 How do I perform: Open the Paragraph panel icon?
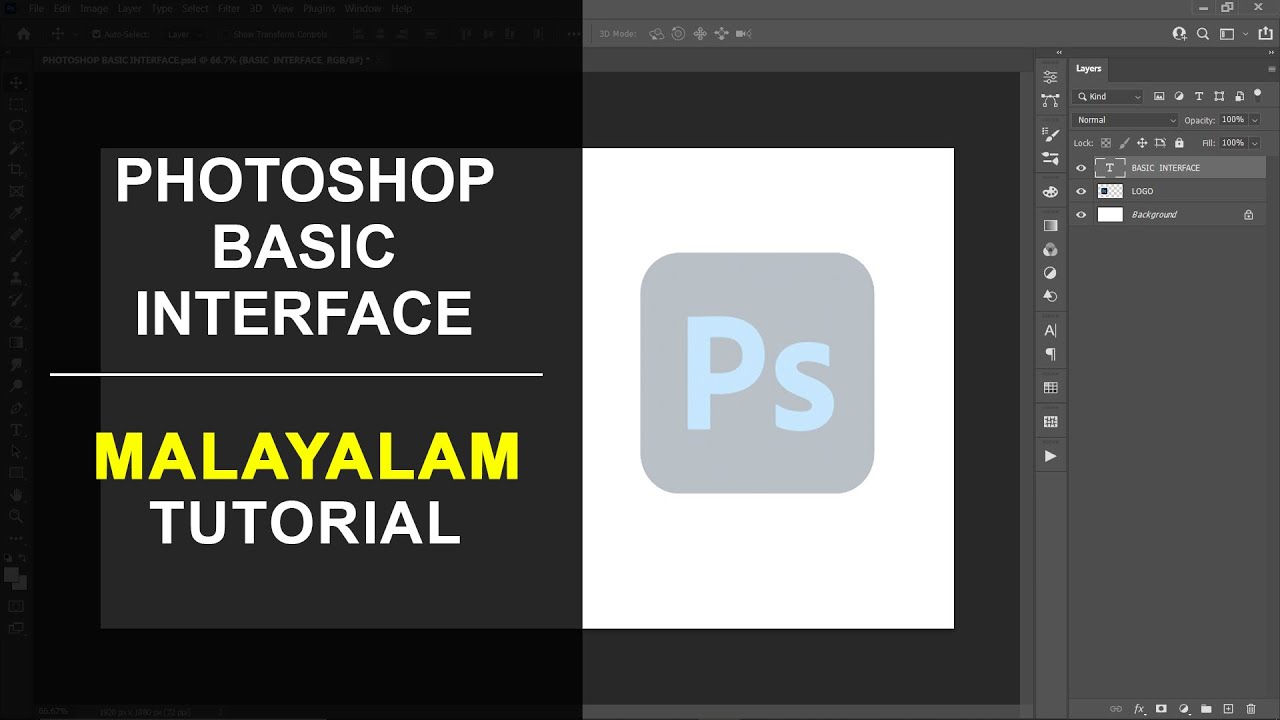[x=1050, y=354]
